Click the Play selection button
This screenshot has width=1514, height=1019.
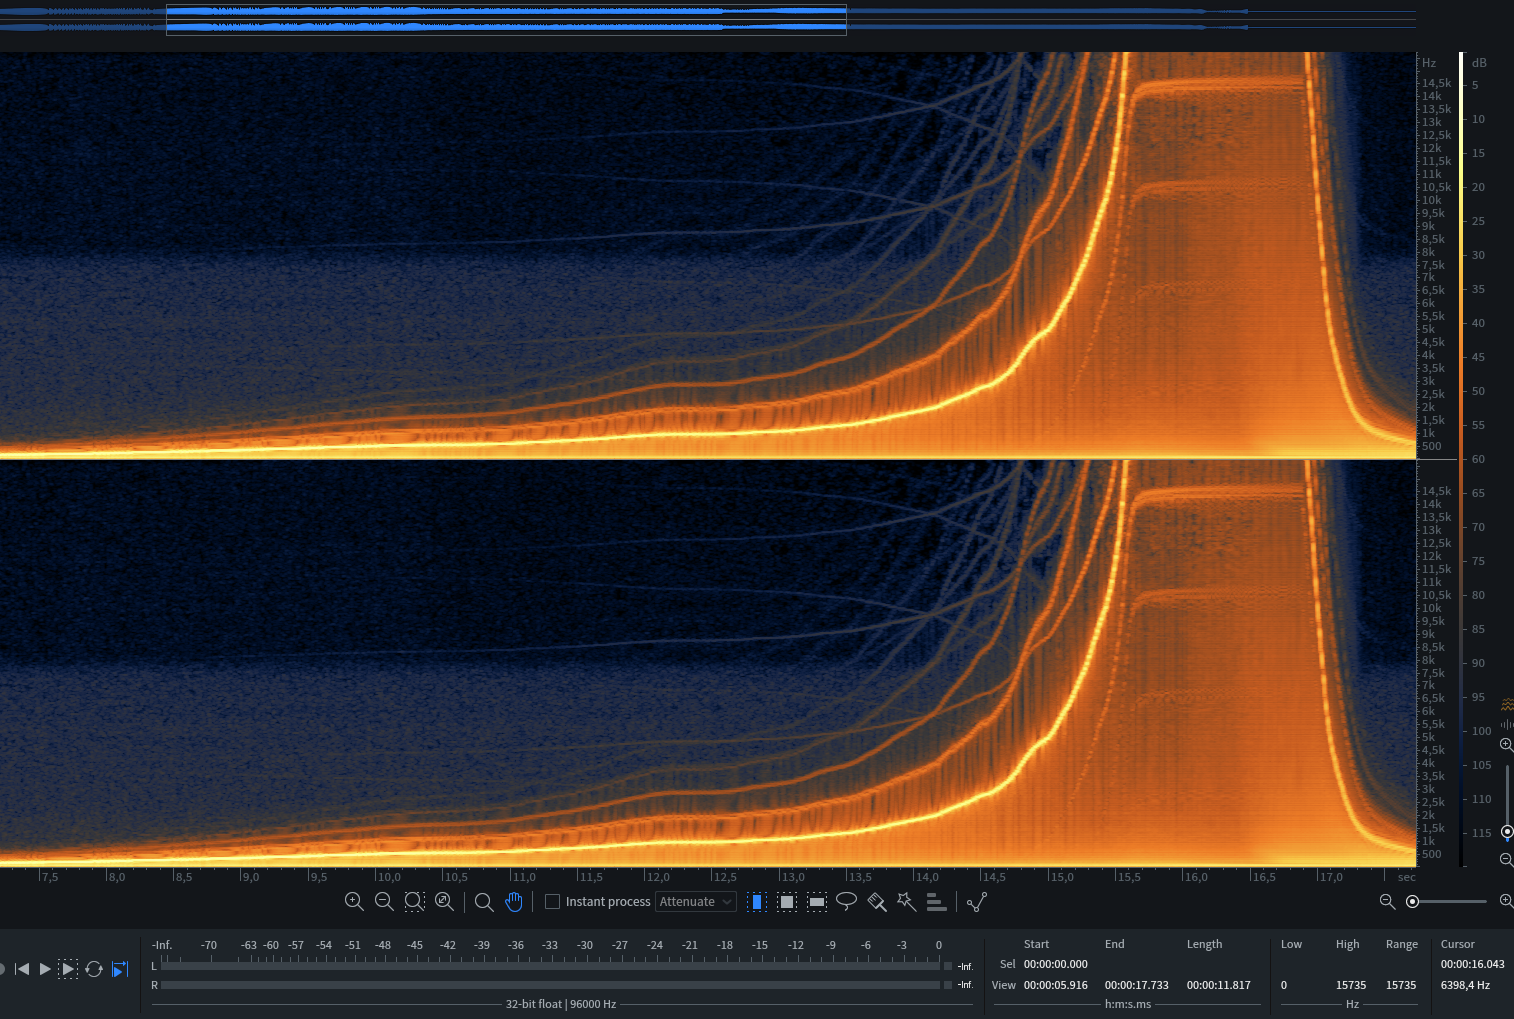(x=68, y=969)
